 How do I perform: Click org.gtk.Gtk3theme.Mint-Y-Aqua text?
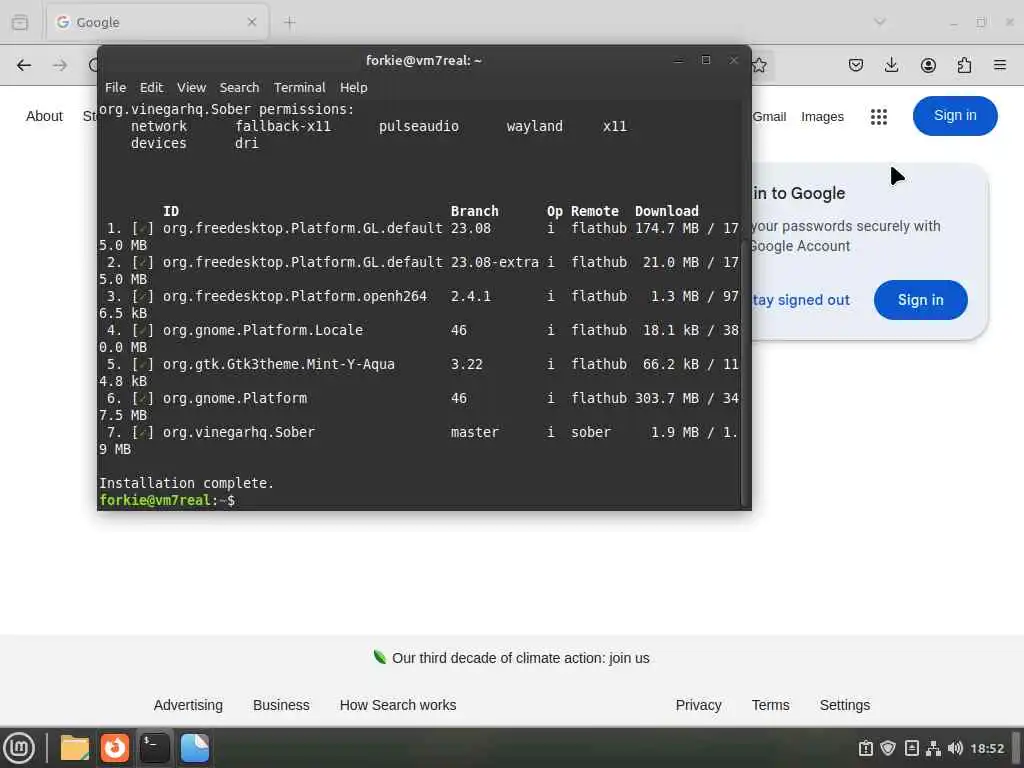279,364
